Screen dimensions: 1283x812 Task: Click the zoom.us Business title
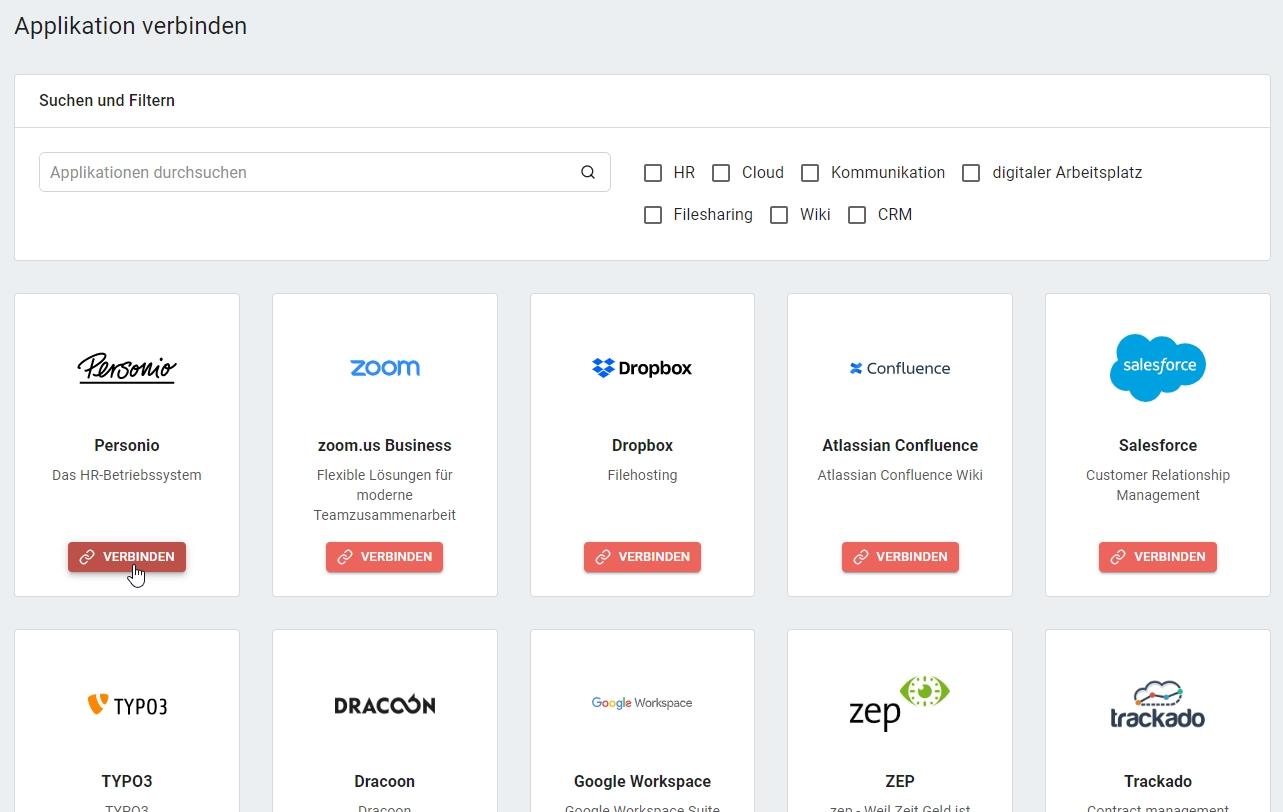(385, 445)
